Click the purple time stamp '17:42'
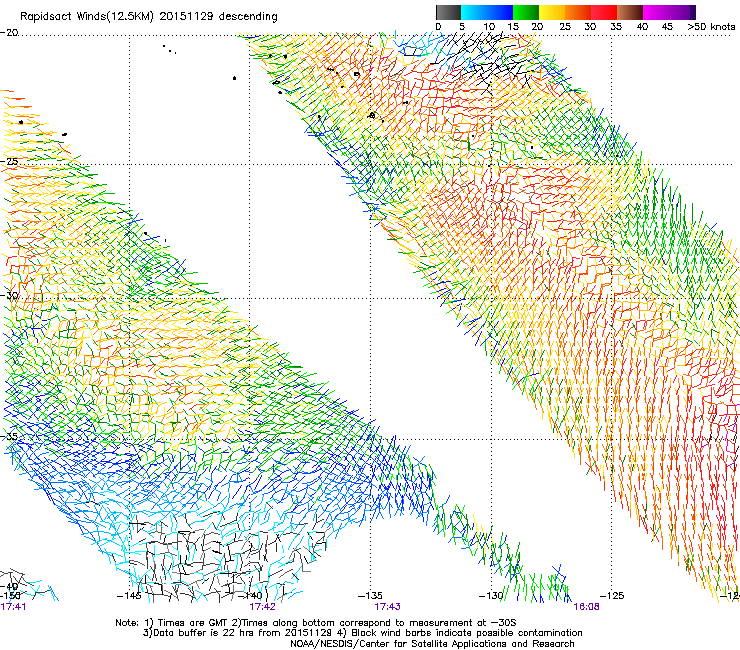 pyautogui.click(x=262, y=607)
